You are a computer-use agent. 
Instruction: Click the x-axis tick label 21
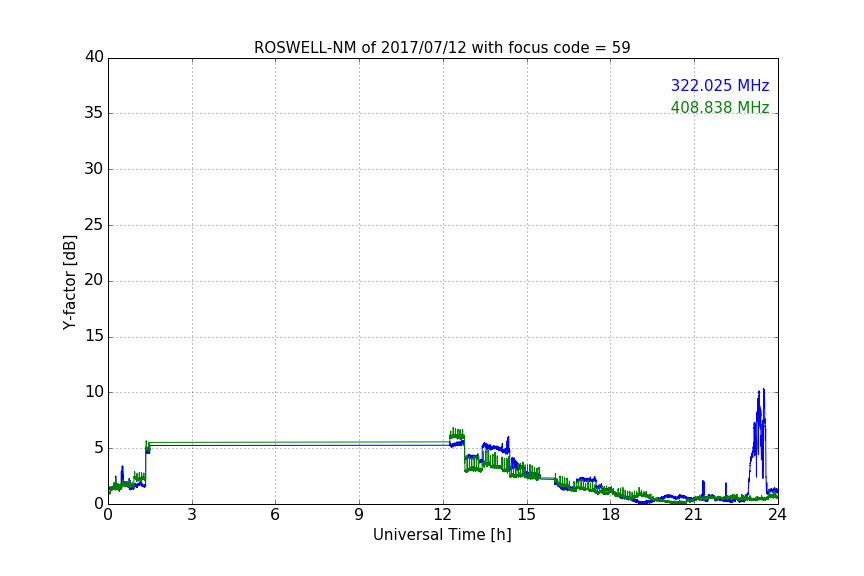click(694, 515)
